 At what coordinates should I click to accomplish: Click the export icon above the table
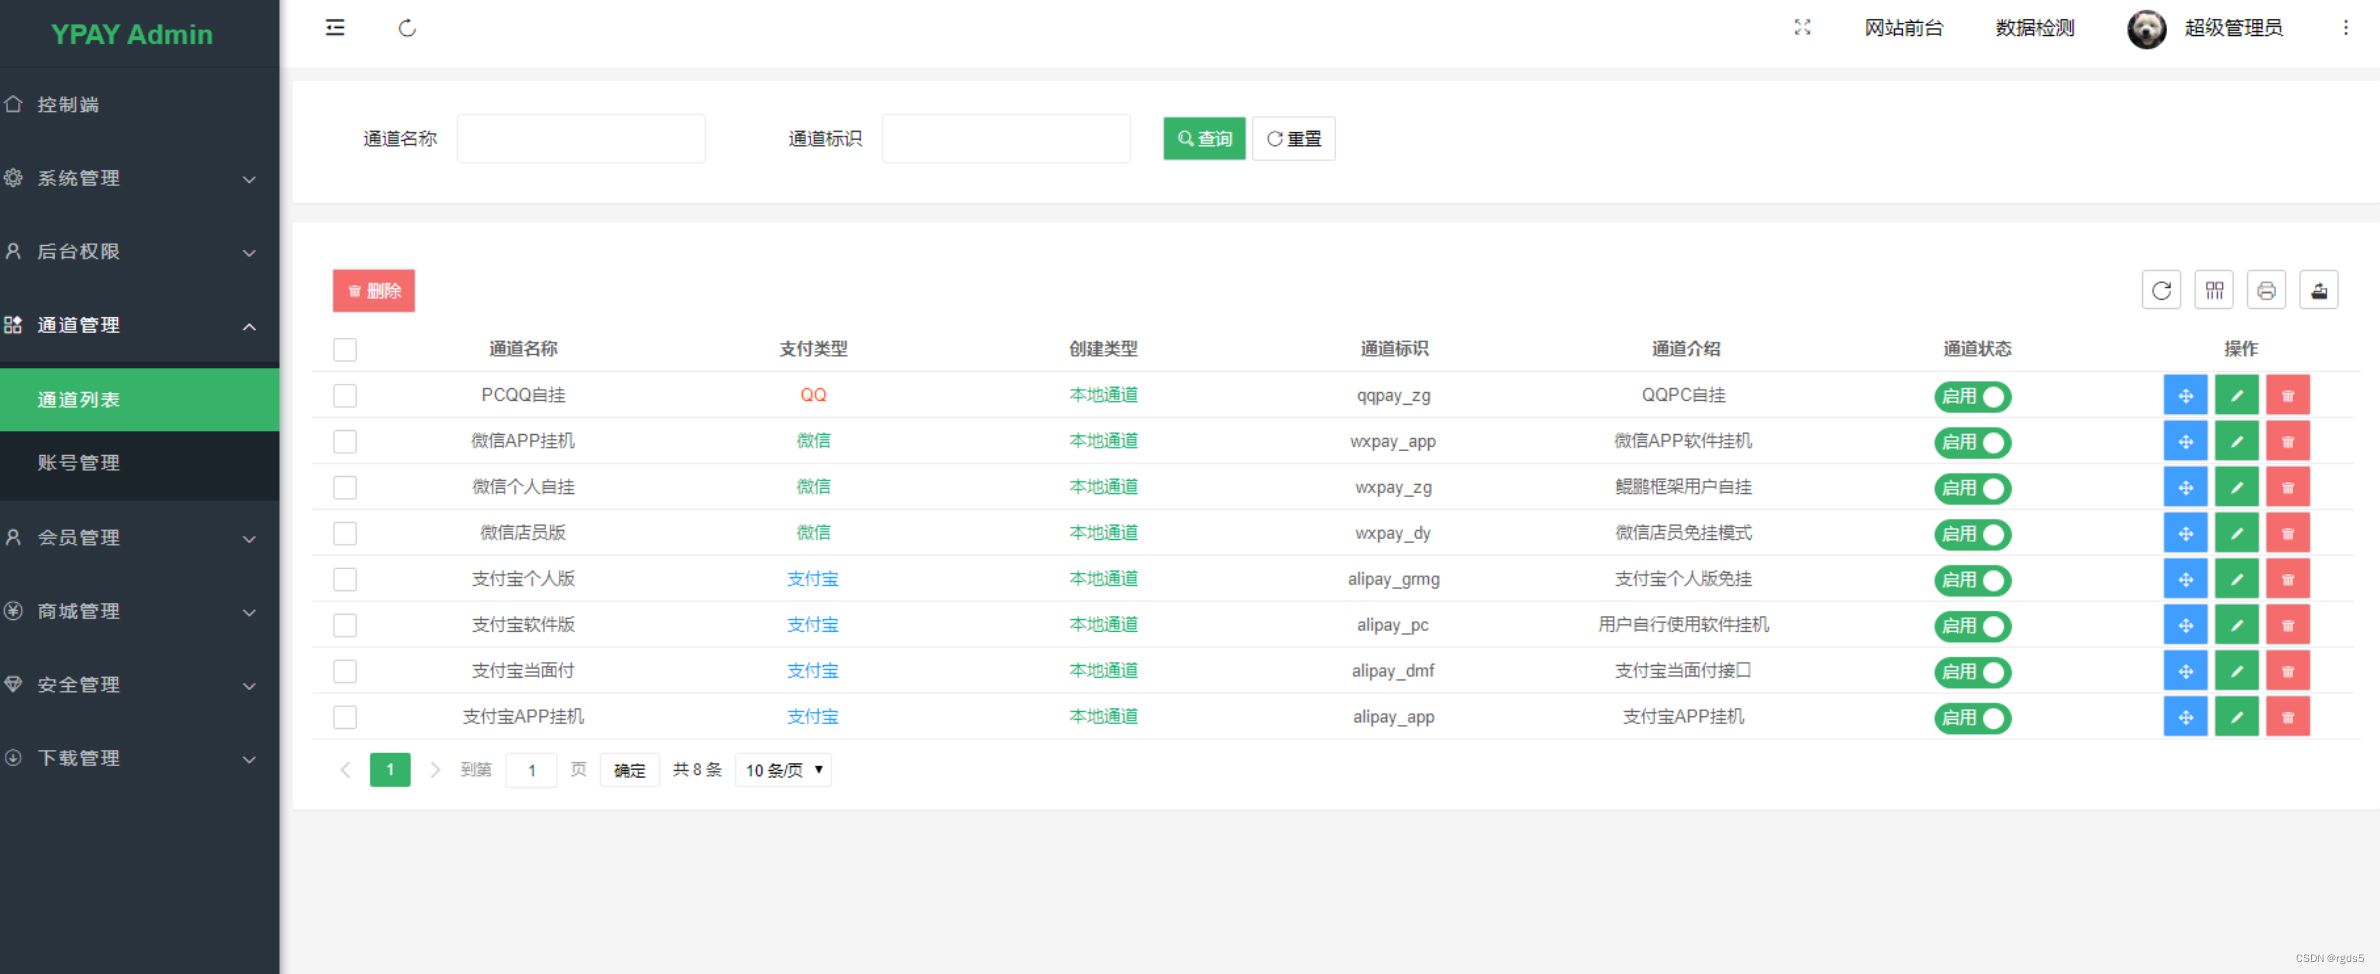pos(2318,290)
